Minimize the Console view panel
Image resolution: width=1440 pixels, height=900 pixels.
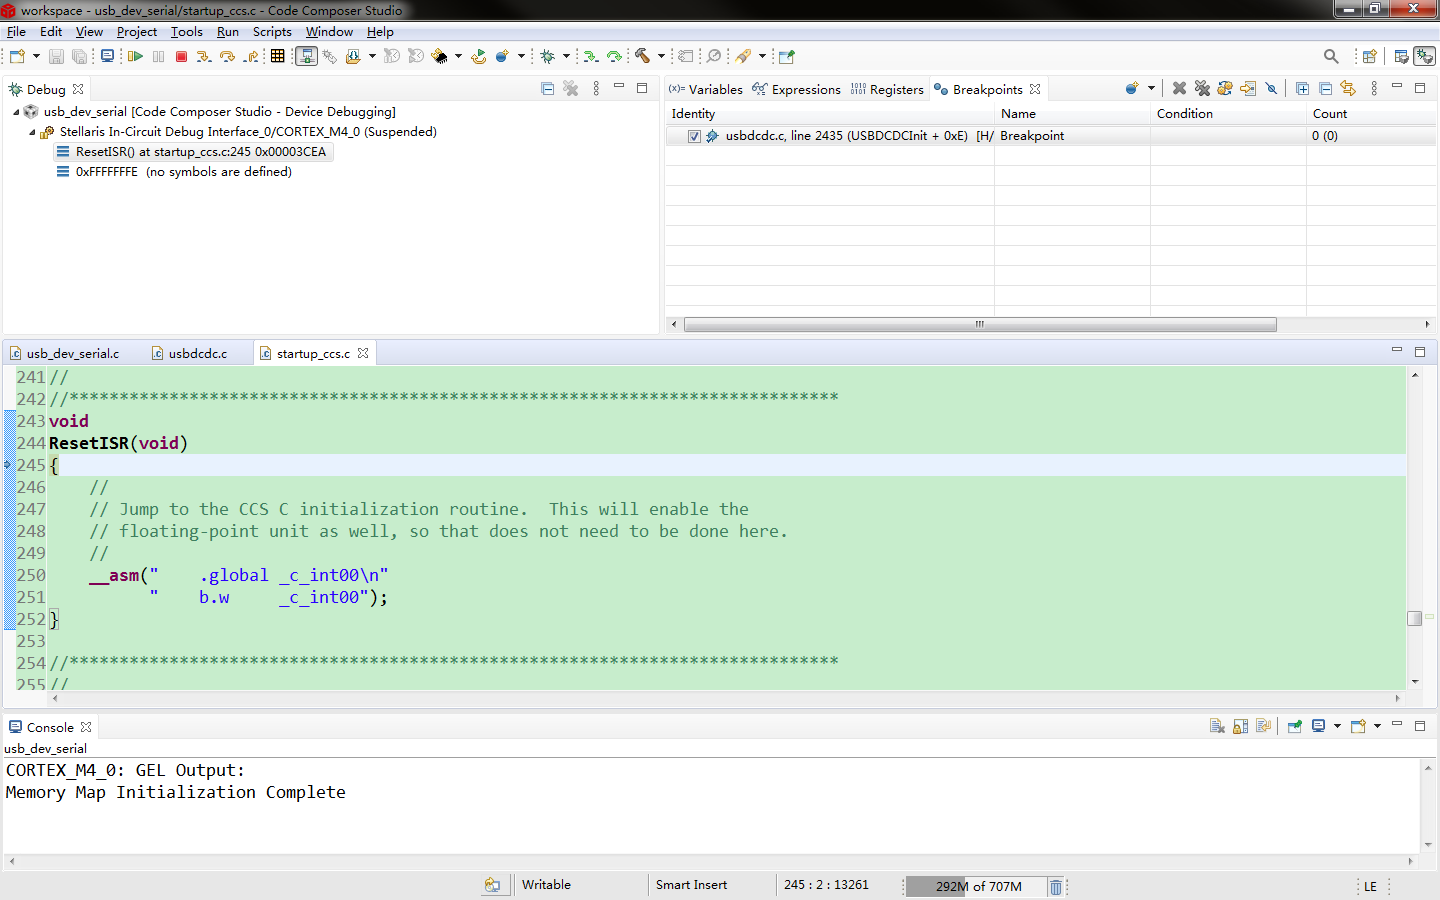click(x=1397, y=724)
